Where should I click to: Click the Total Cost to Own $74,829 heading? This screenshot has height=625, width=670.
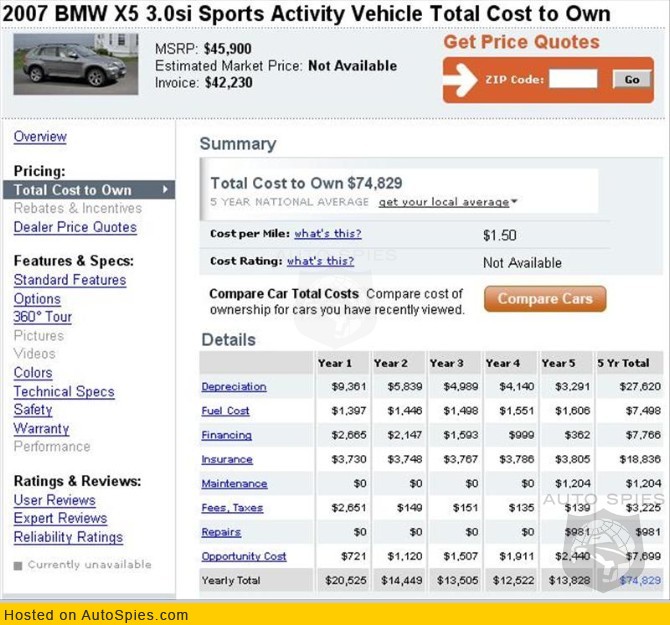click(306, 183)
